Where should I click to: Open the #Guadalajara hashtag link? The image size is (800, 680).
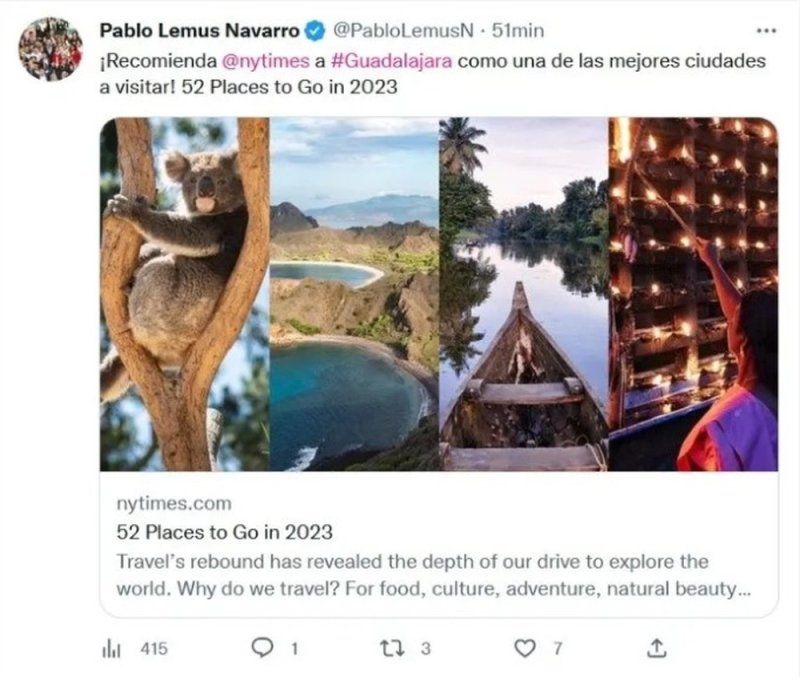point(393,61)
